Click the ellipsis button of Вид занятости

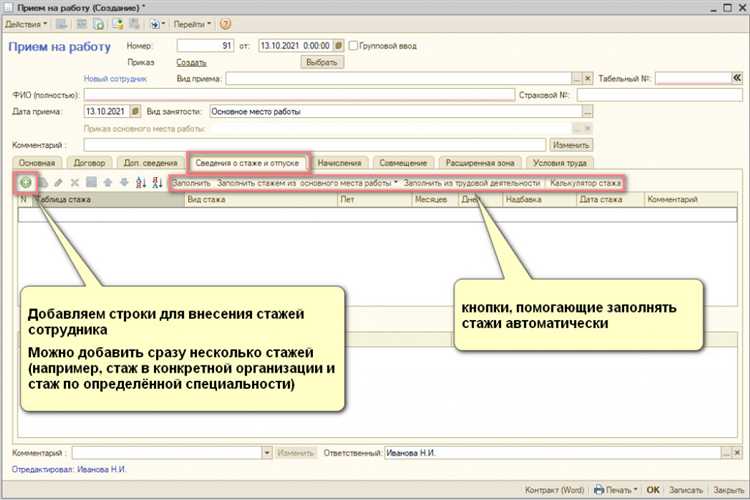587,112
